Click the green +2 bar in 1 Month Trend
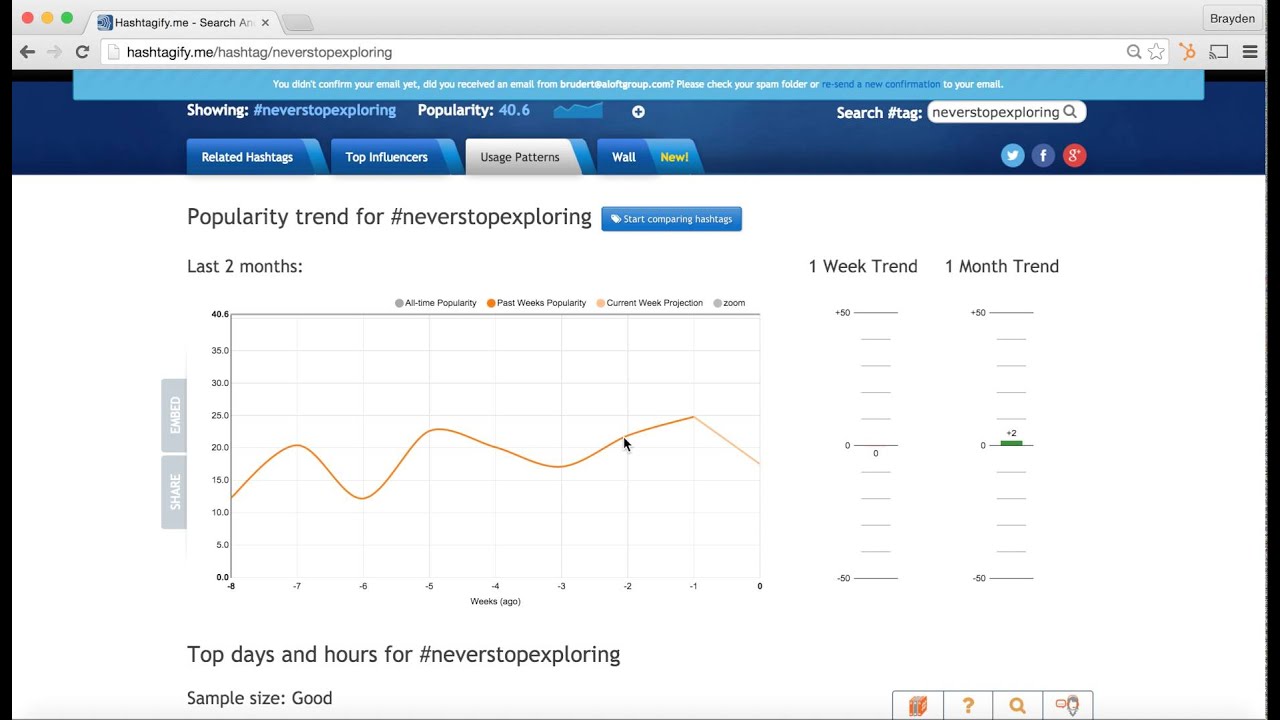 1011,442
